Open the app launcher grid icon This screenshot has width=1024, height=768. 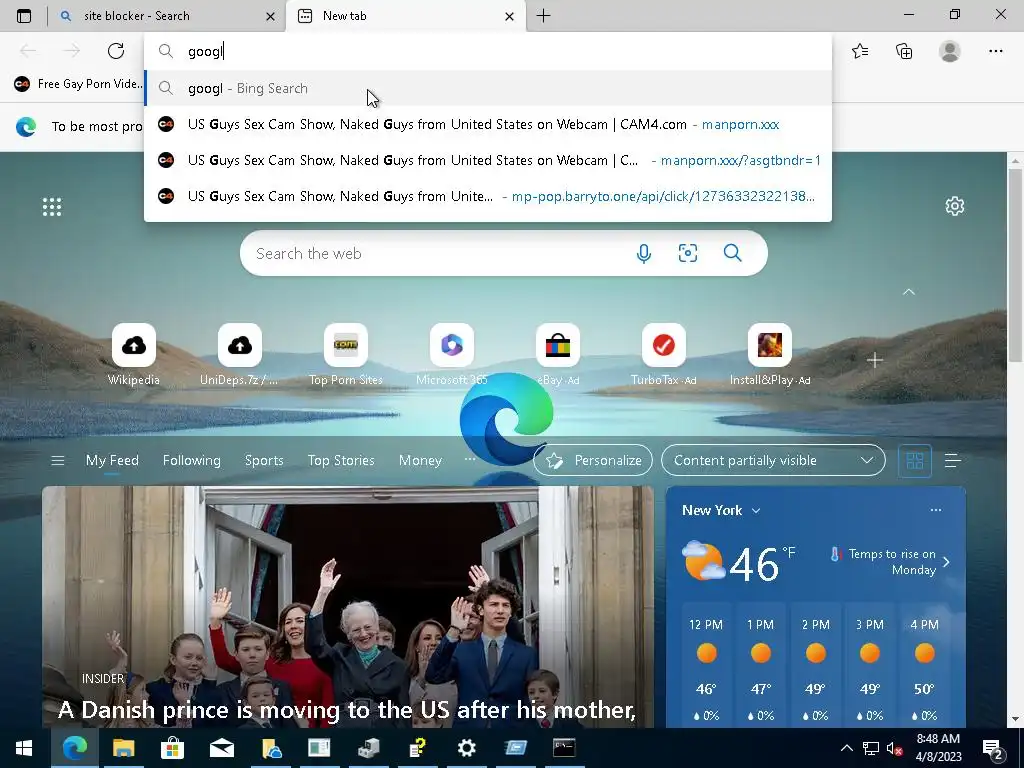click(x=52, y=207)
